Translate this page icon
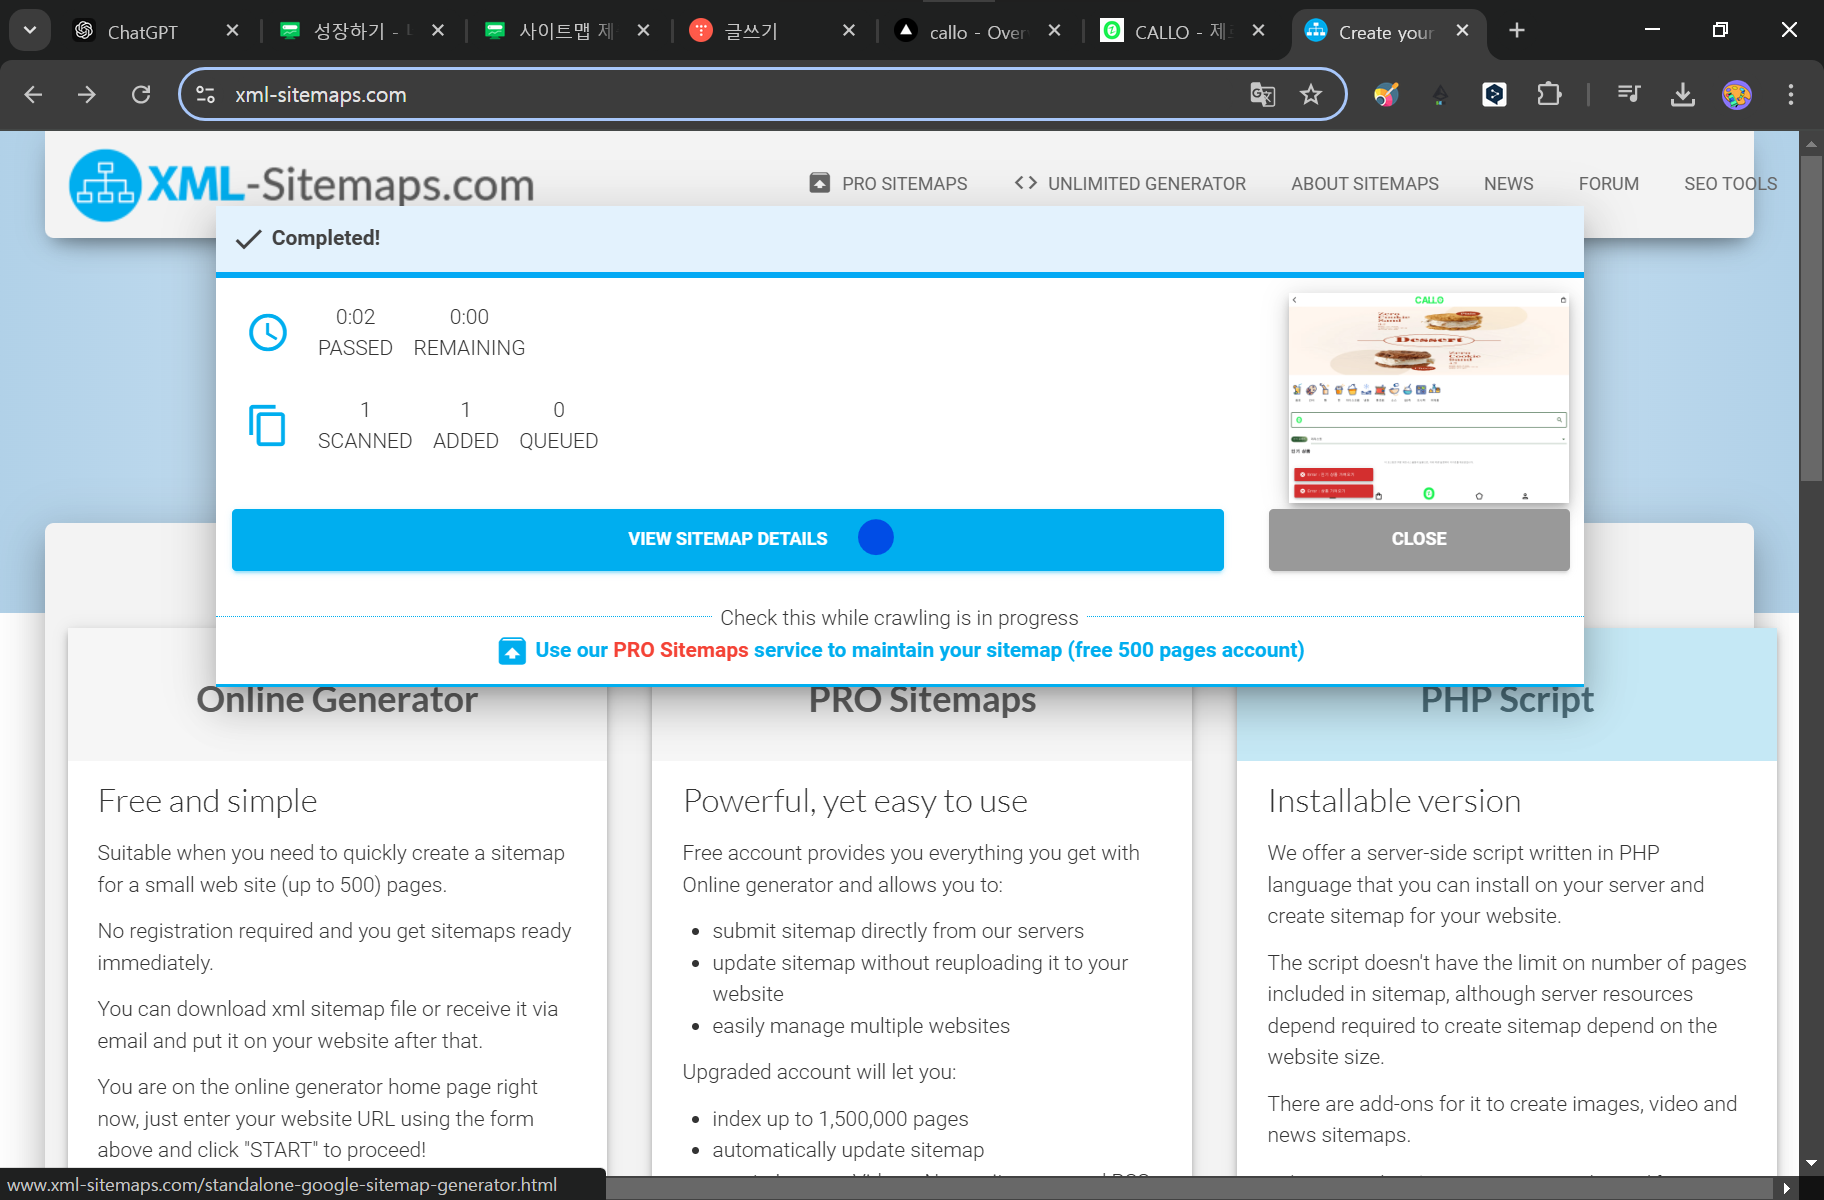1824x1200 pixels. coord(1262,94)
